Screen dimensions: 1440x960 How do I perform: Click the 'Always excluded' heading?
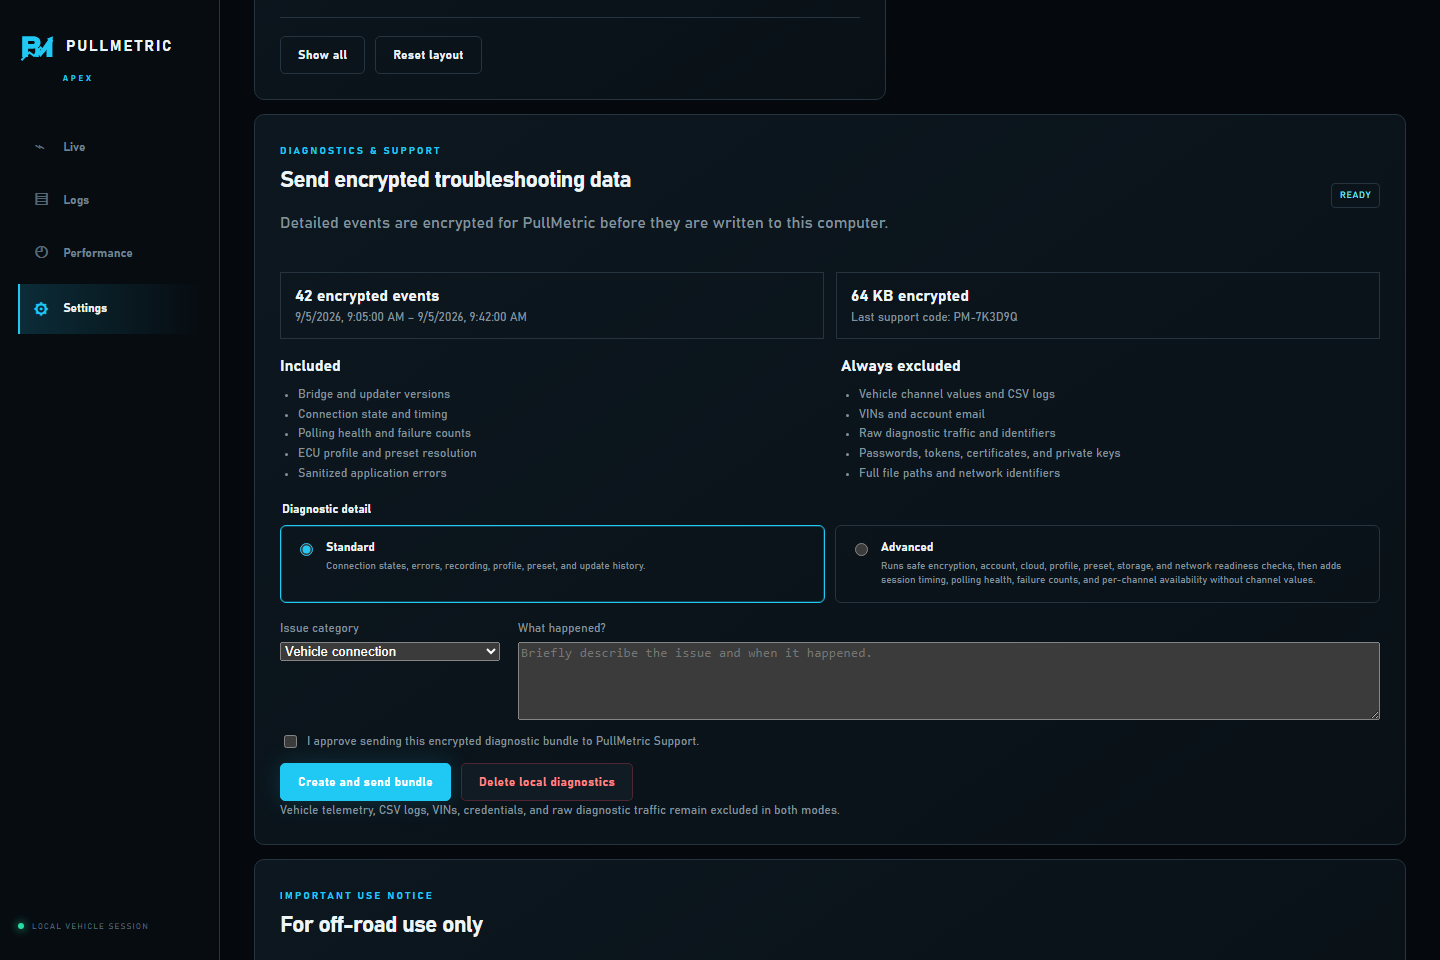coord(900,366)
